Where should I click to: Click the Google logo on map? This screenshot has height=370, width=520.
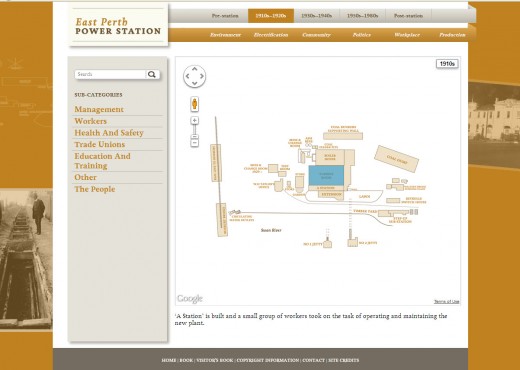click(190, 298)
